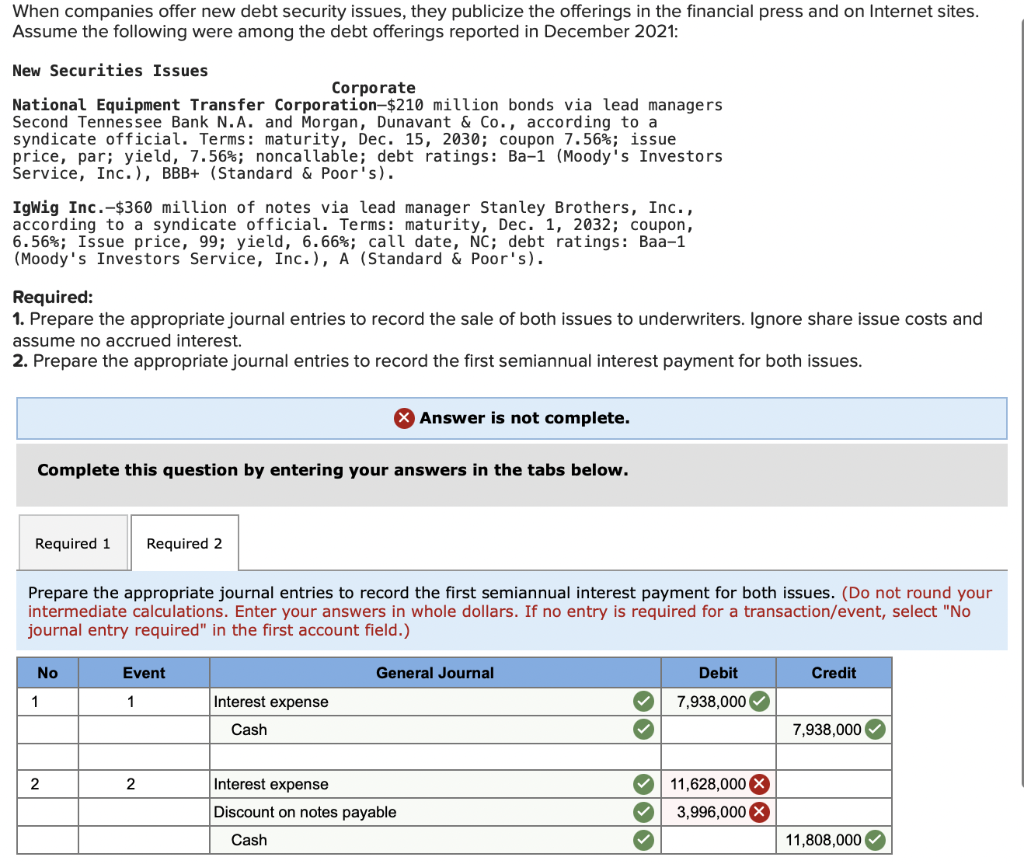Click green check next to event 1 Cash account
1024x864 pixels.
[643, 729]
